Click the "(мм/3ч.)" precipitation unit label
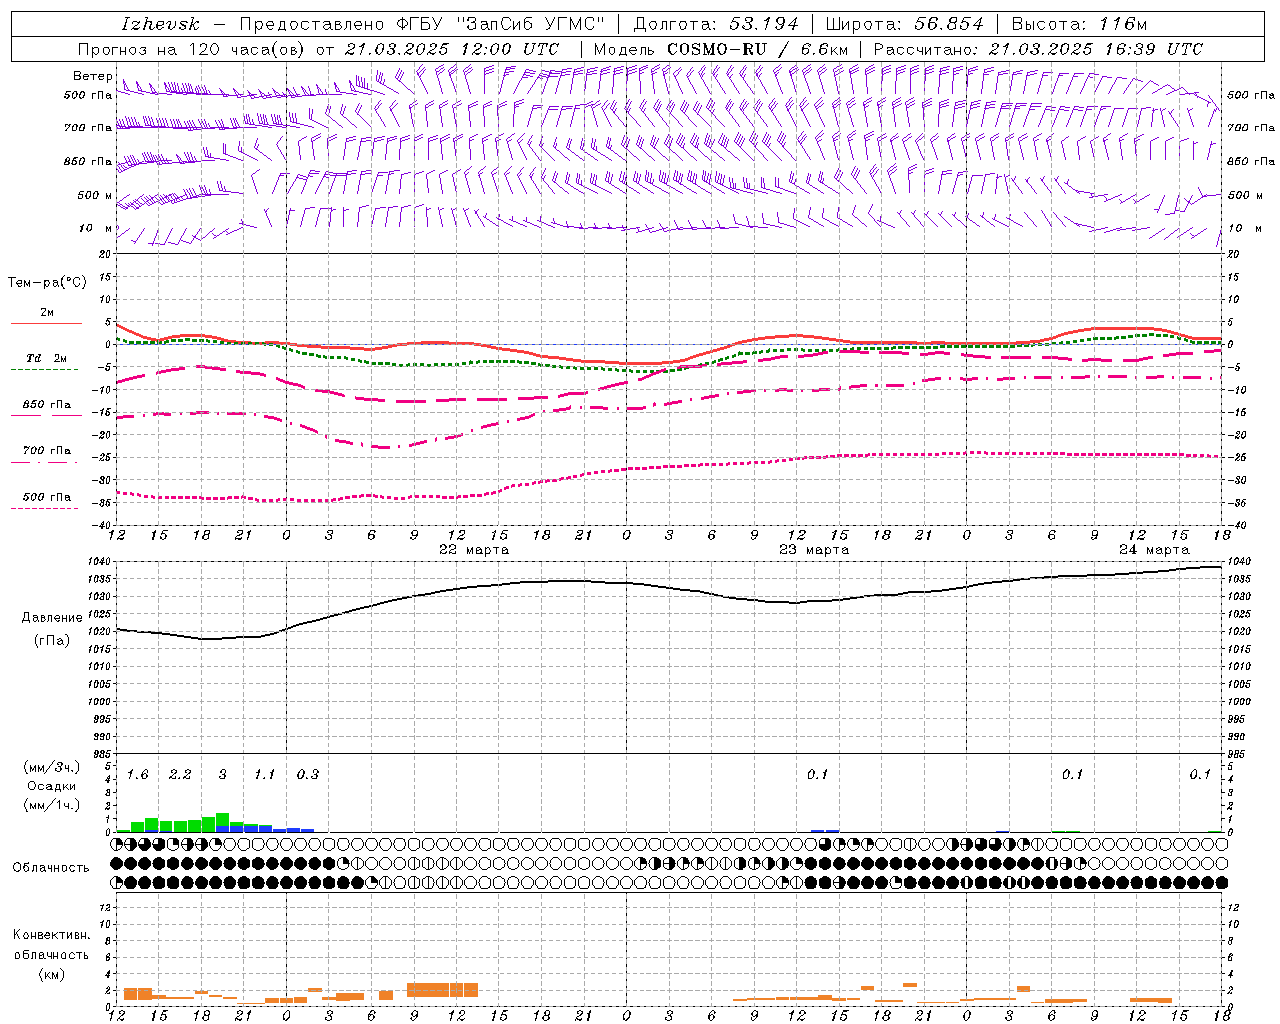Viewport: 1280px width, 1024px height. pyautogui.click(x=52, y=767)
